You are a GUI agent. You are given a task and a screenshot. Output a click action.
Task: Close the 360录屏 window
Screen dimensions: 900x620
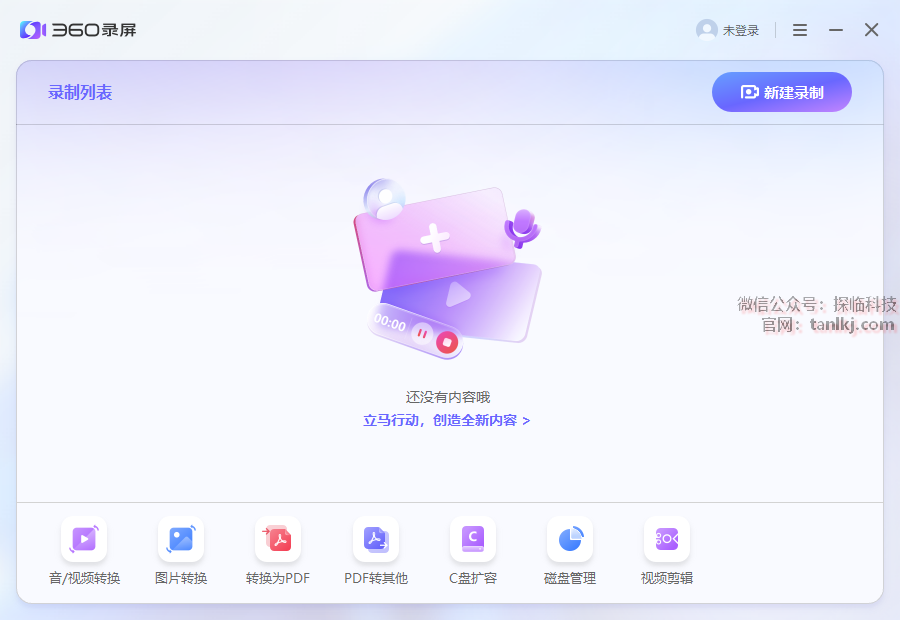871,30
